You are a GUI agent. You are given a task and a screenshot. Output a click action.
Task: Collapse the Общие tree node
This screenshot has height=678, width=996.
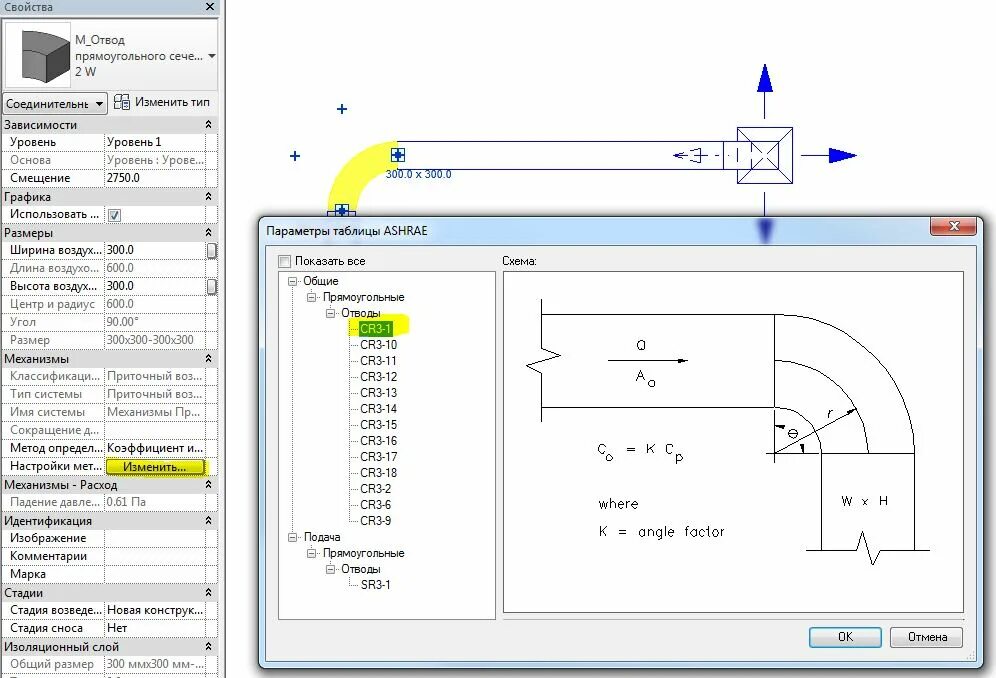coord(292,281)
